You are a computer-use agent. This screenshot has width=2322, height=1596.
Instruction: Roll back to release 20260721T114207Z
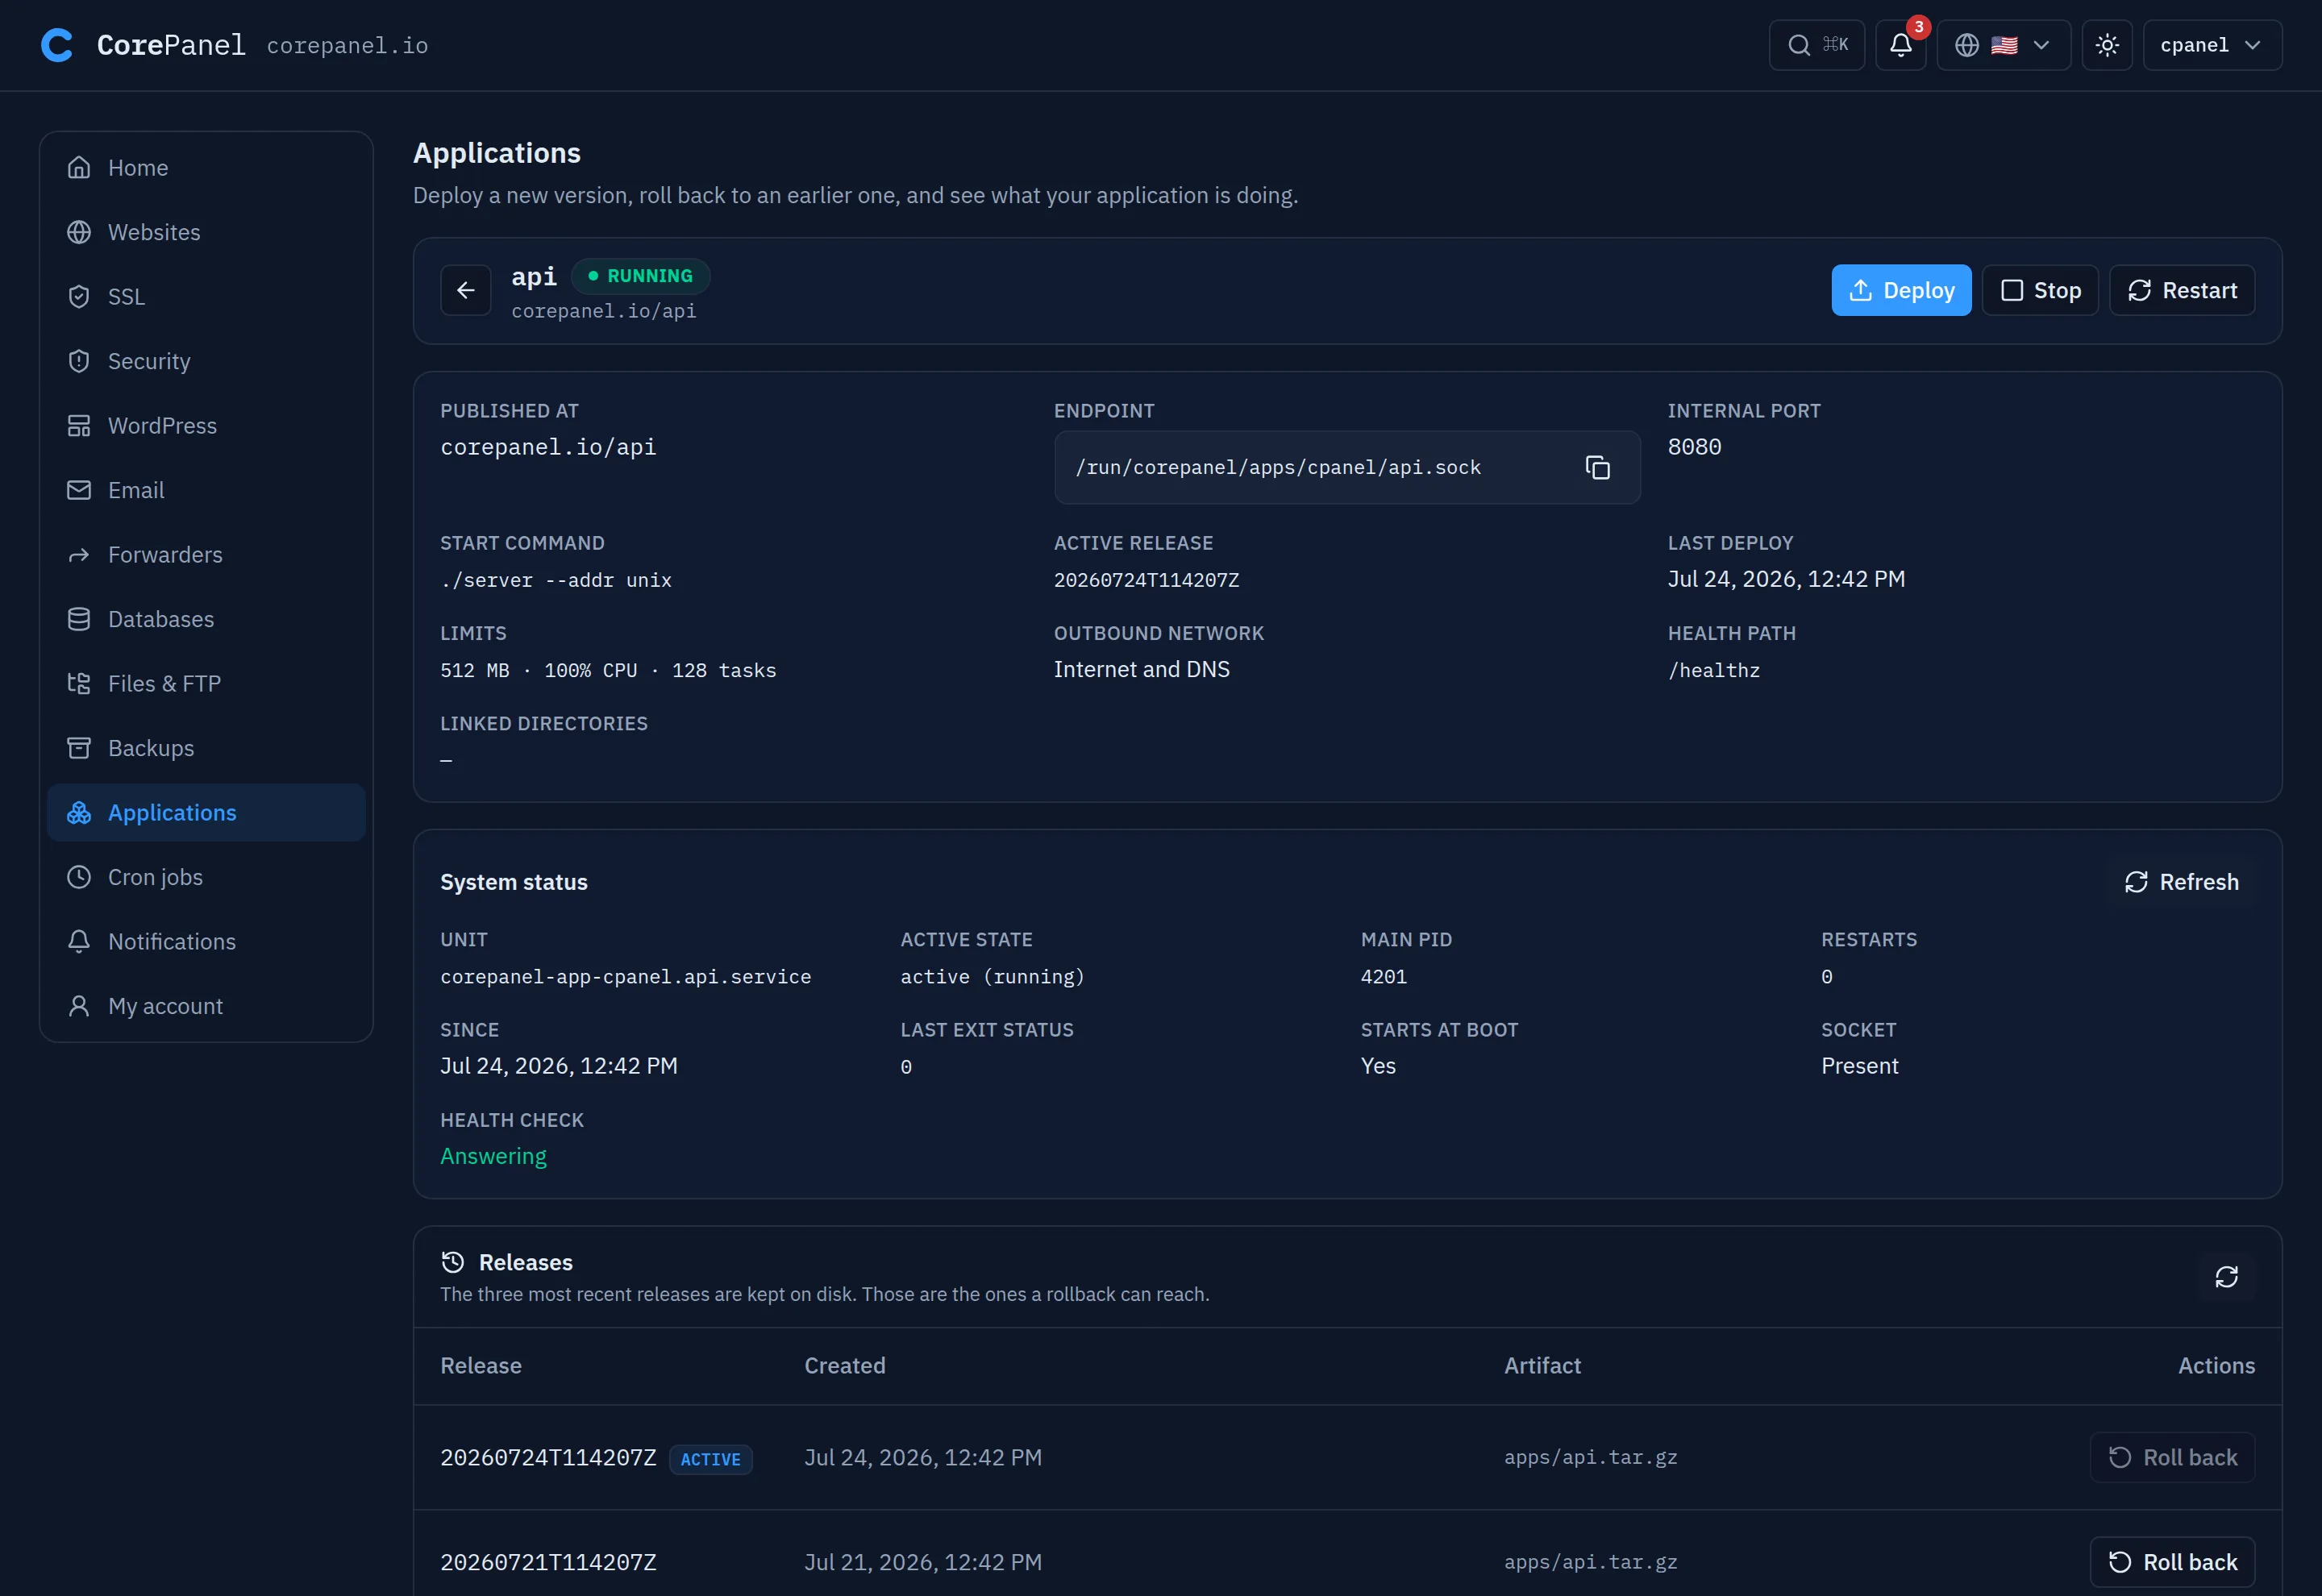click(x=2171, y=1562)
